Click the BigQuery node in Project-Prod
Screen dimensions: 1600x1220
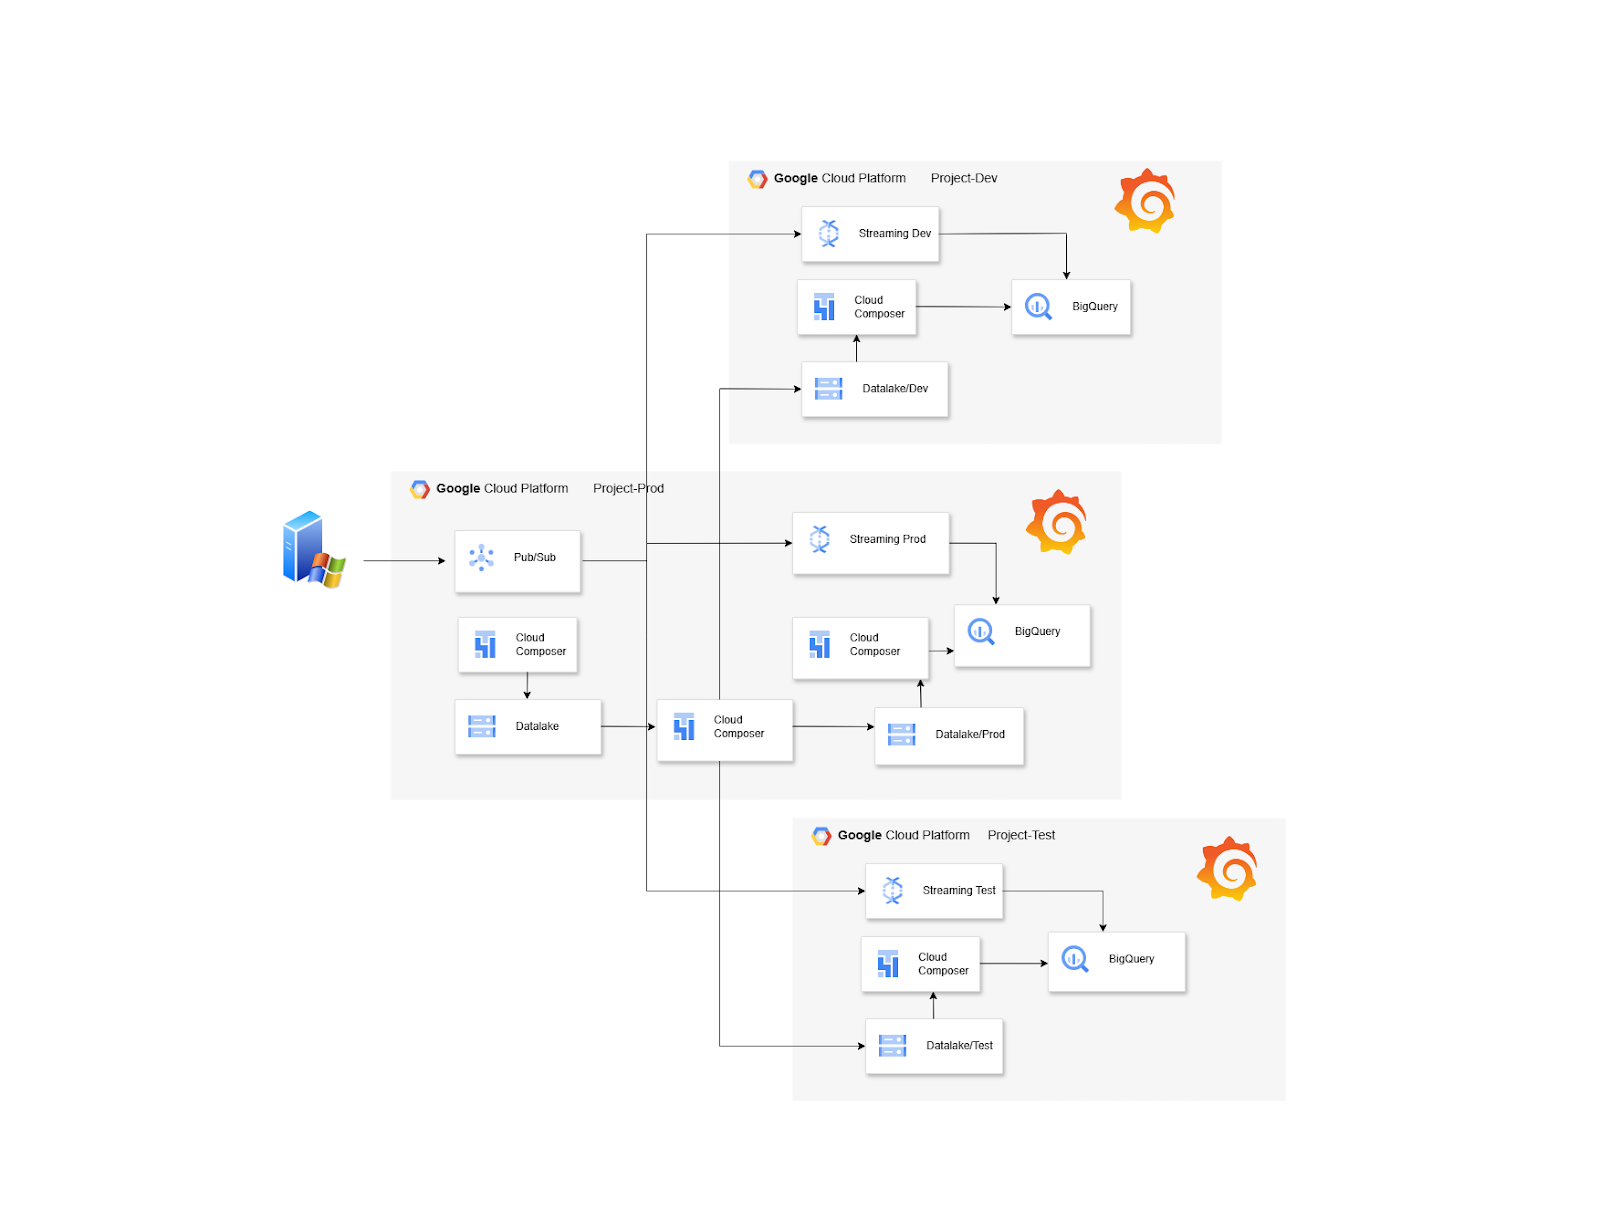tap(1022, 635)
